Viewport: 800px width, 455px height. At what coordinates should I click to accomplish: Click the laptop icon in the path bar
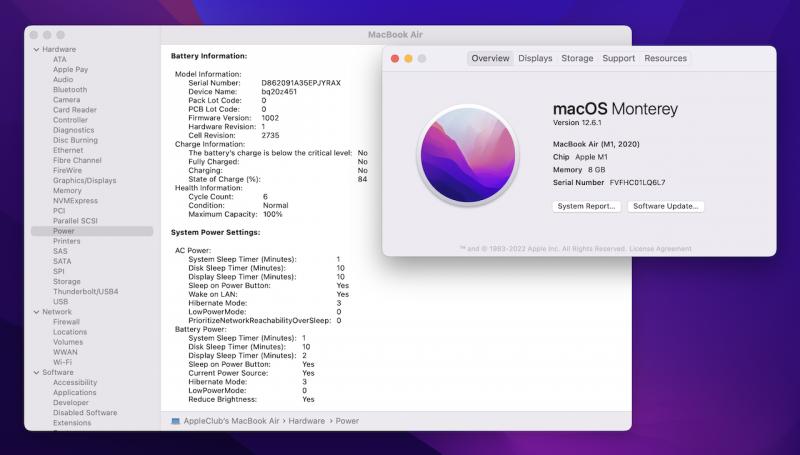click(x=176, y=421)
